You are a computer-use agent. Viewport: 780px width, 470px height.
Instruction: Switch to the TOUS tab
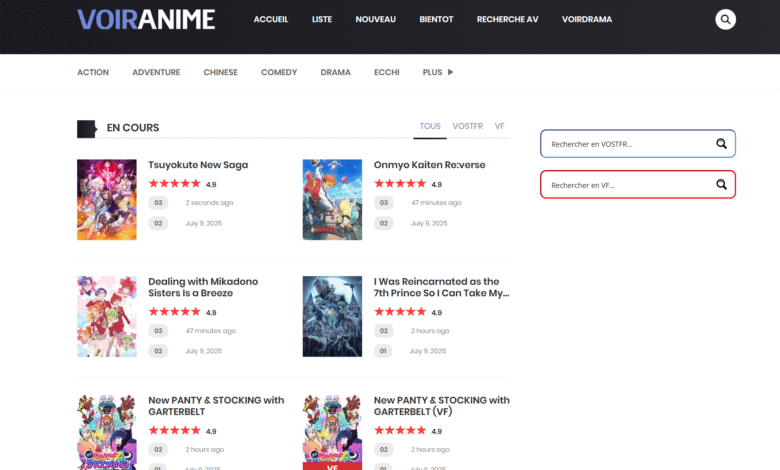(430, 126)
